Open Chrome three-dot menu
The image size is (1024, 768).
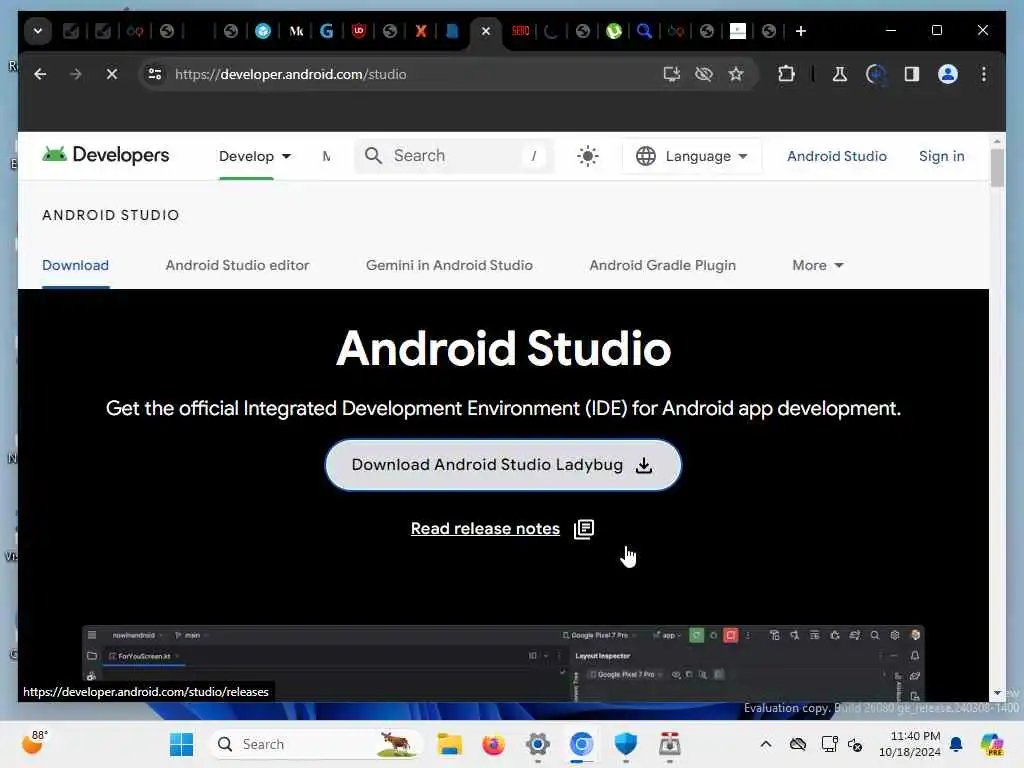[x=984, y=74]
